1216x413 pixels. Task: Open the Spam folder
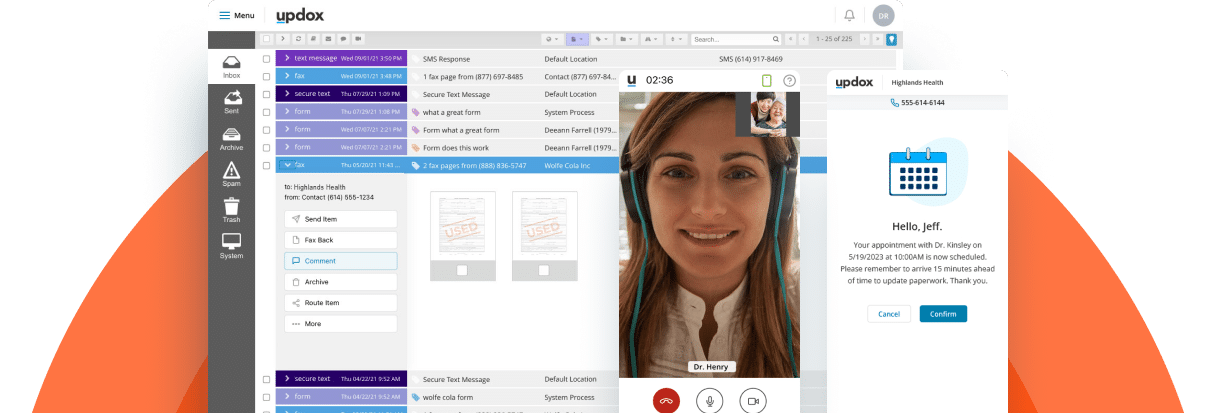pos(231,174)
